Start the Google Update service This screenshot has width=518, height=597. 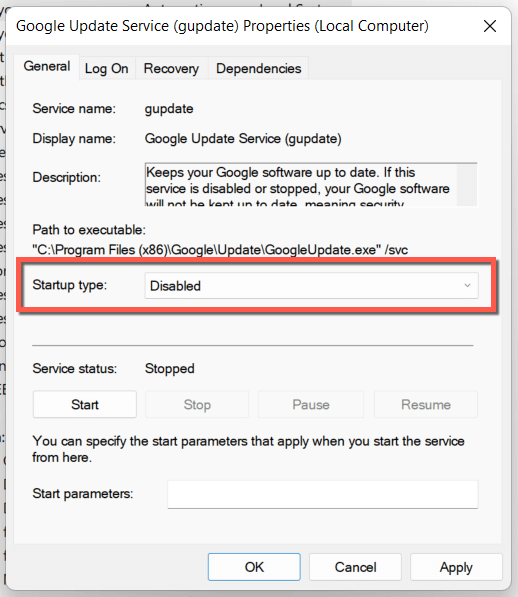click(84, 404)
